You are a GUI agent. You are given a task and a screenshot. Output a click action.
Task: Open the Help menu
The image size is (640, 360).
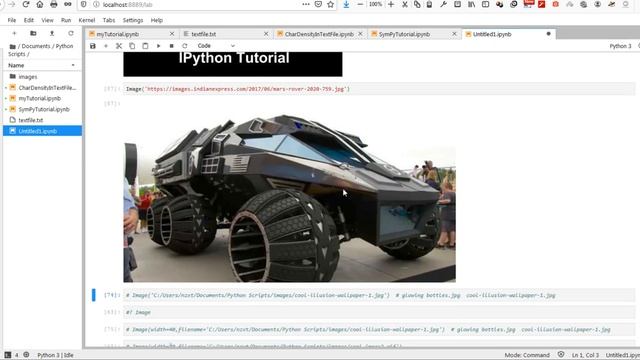[x=157, y=20]
